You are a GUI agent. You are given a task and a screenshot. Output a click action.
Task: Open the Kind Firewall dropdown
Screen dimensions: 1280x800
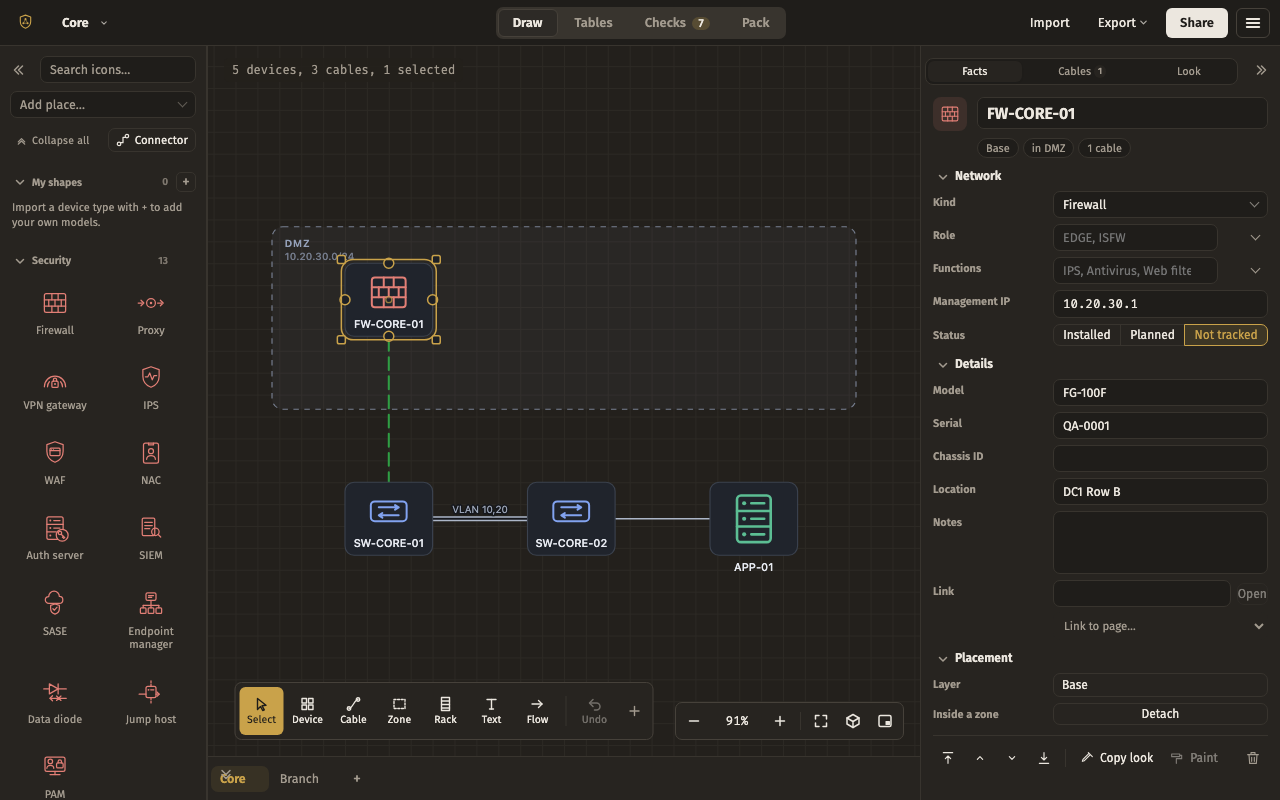(1160, 204)
